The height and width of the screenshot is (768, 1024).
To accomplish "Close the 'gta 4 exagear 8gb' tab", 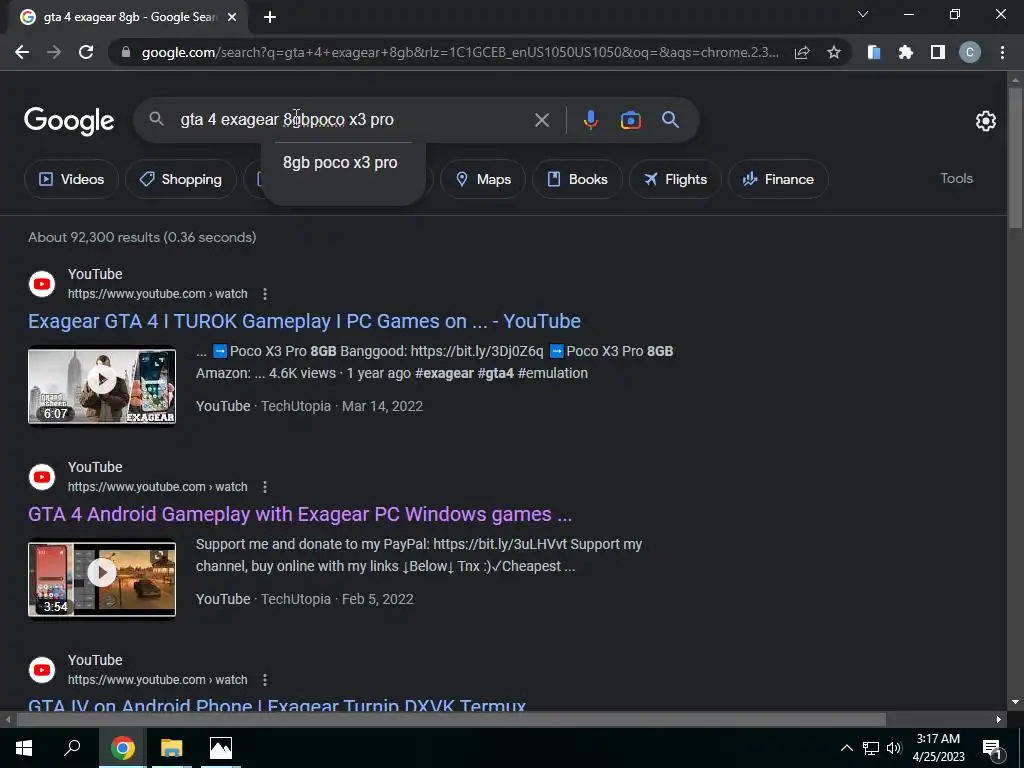I will coord(232,18).
